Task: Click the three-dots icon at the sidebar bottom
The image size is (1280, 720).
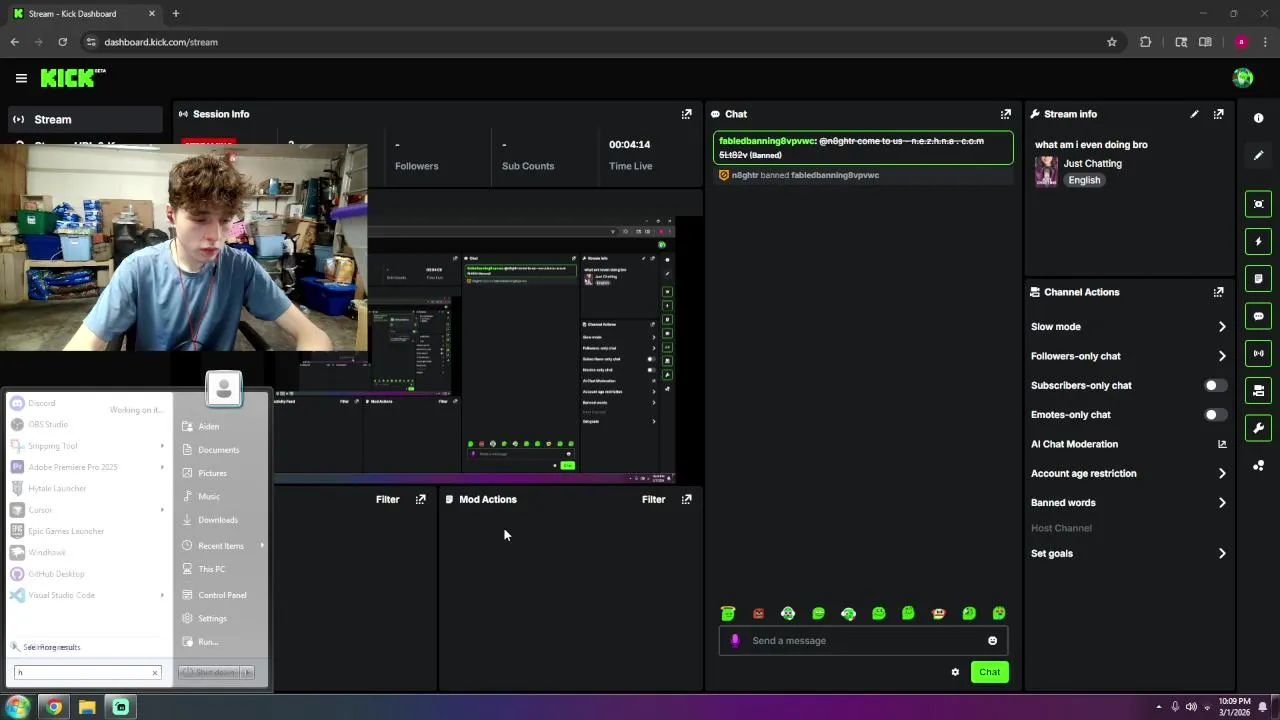Action: [x=1258, y=466]
